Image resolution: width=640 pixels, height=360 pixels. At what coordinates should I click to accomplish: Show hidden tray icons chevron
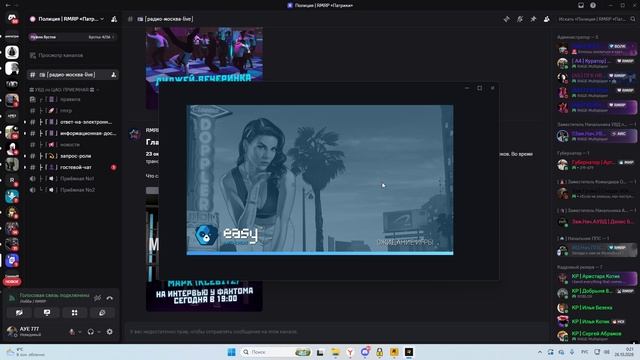pyautogui.click(x=540, y=352)
